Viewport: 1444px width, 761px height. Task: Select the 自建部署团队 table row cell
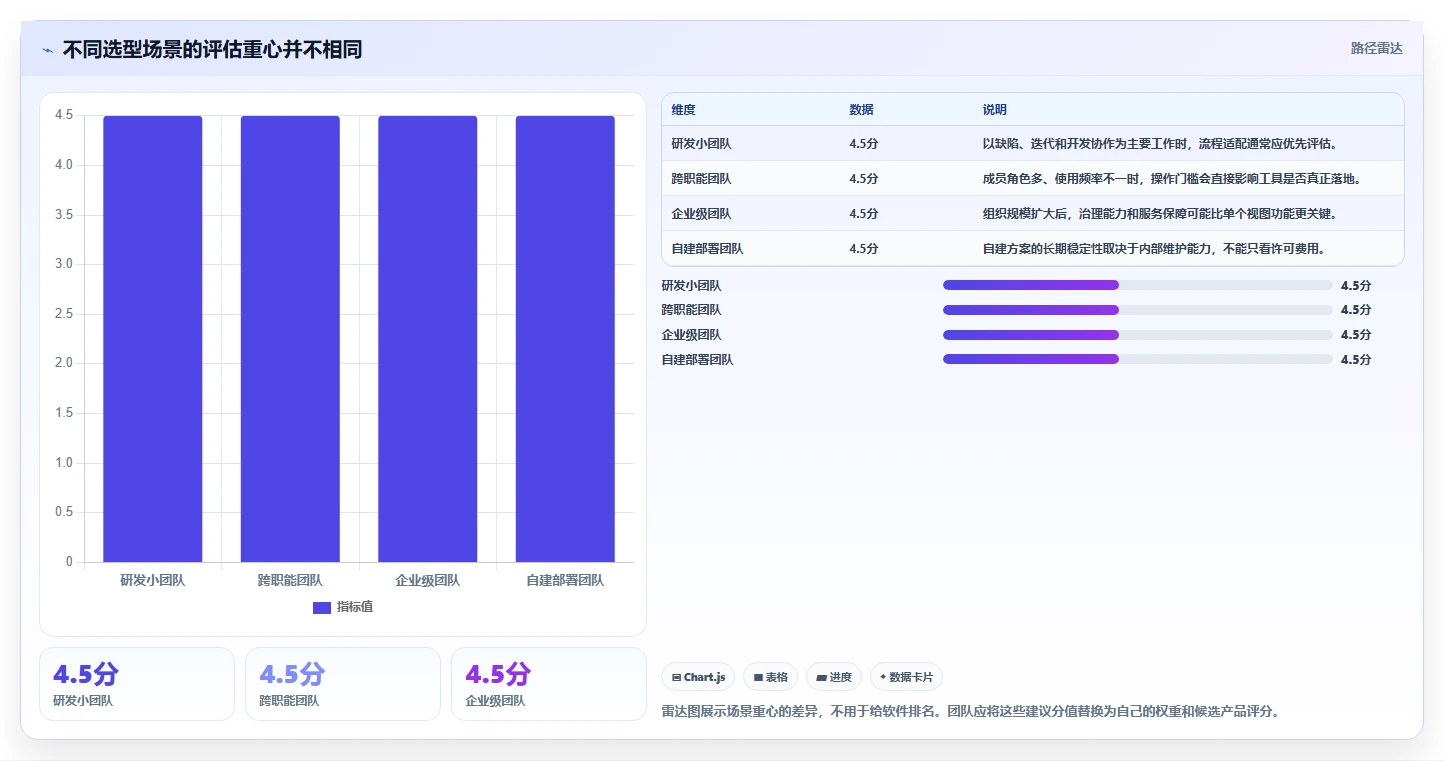[707, 249]
